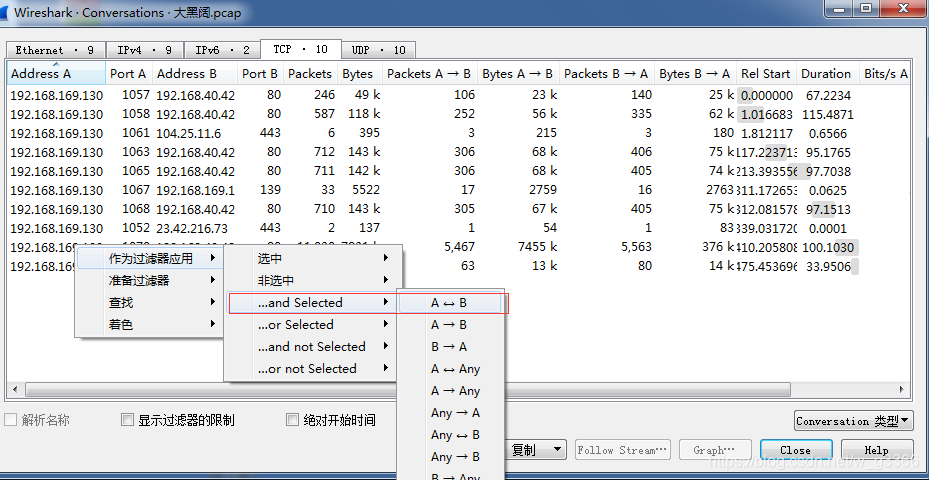Screen dimensions: 929x480
Task: Open 着色 context menu item
Action: 150,324
